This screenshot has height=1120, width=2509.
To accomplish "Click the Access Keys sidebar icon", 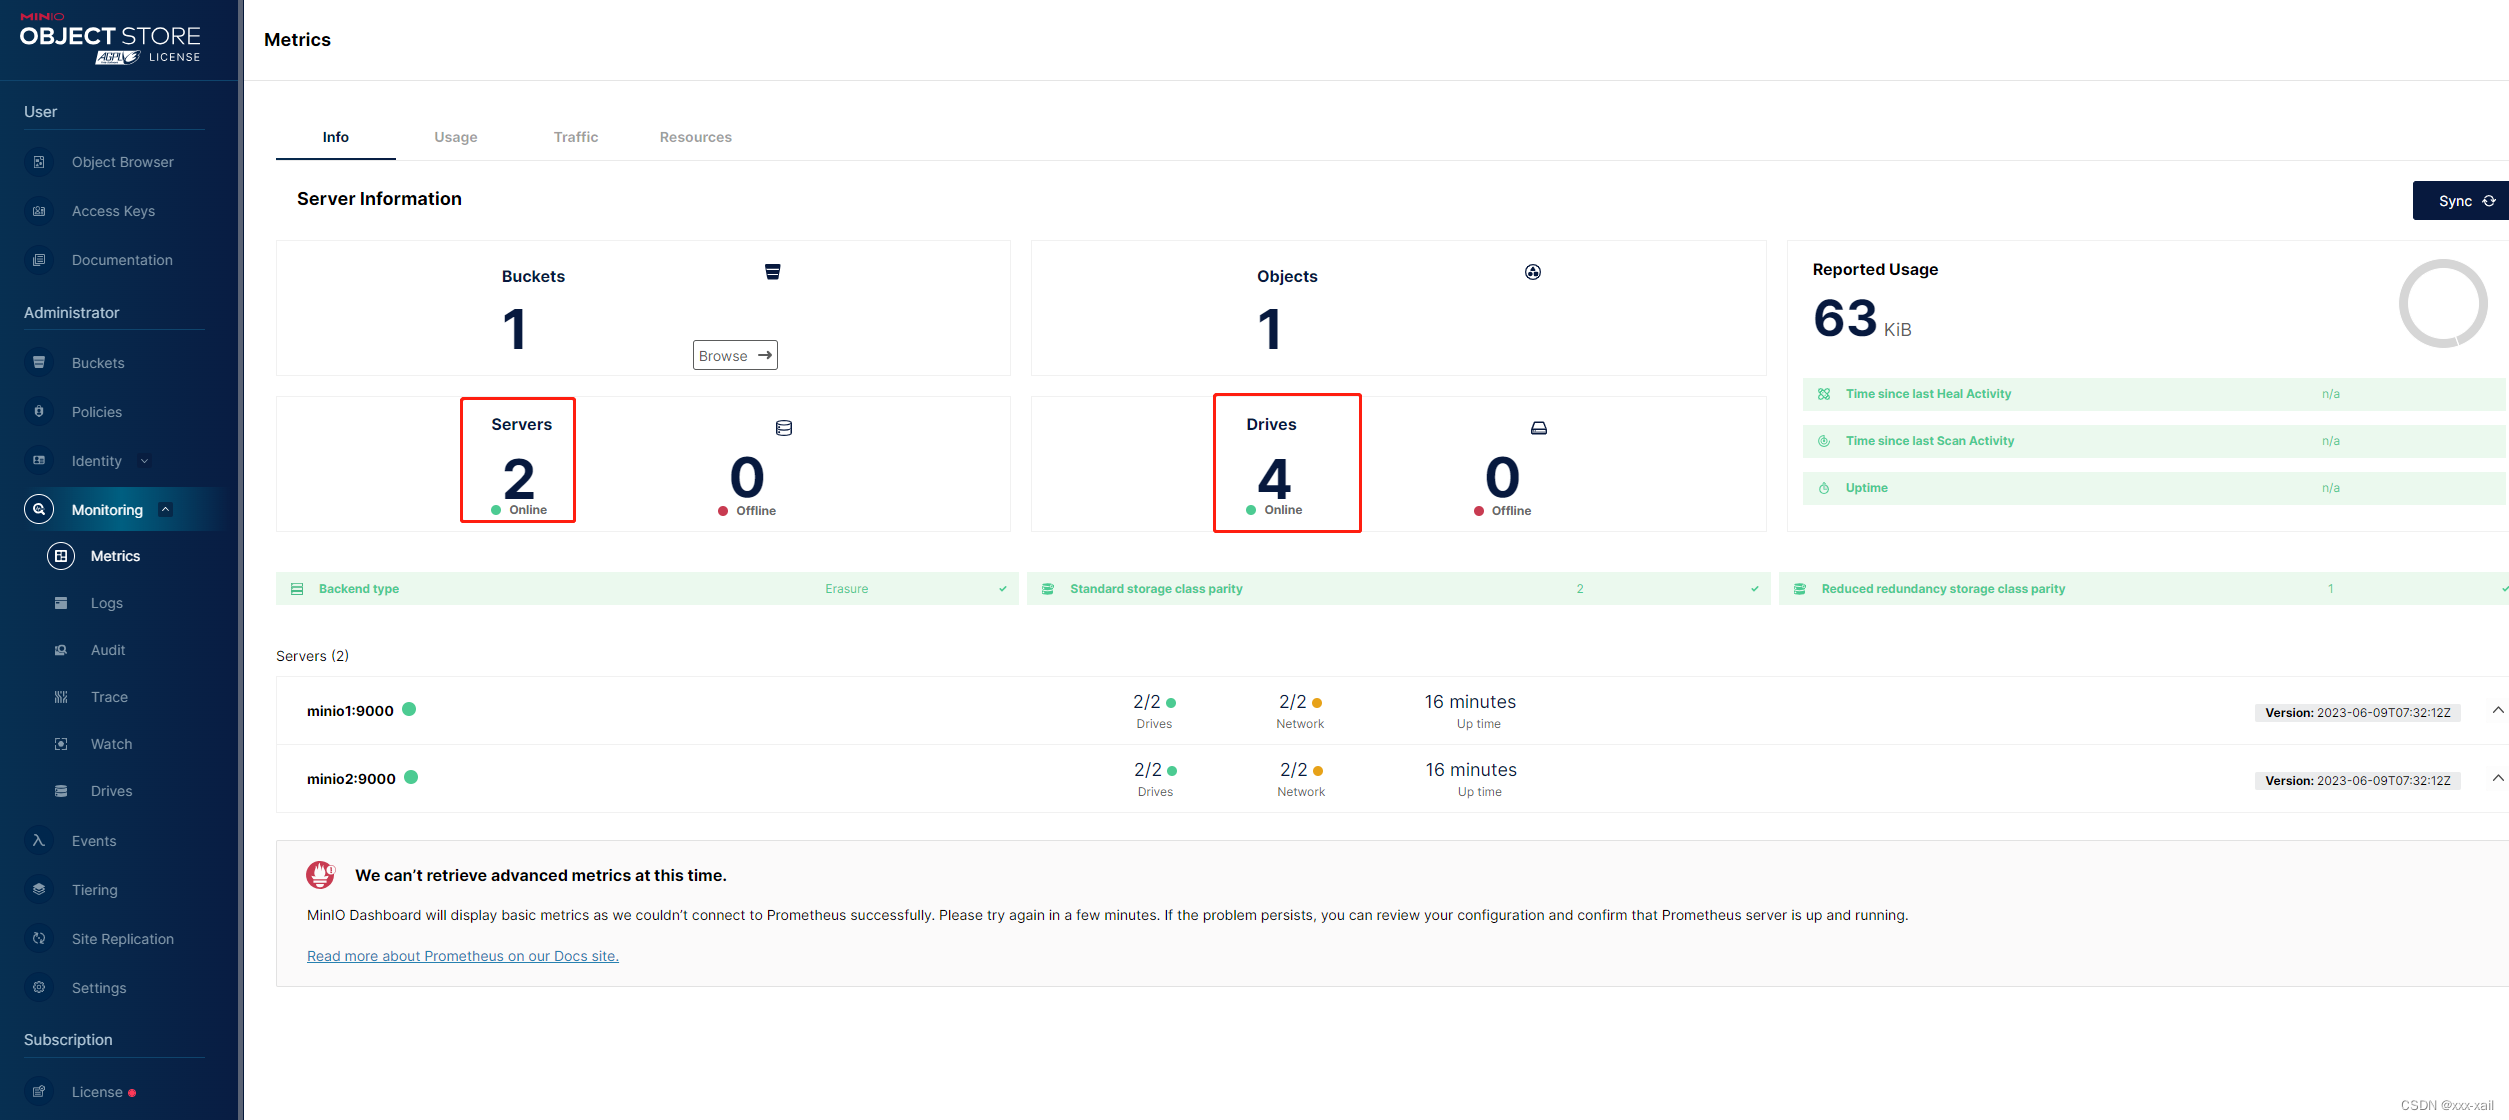I will click(x=39, y=211).
